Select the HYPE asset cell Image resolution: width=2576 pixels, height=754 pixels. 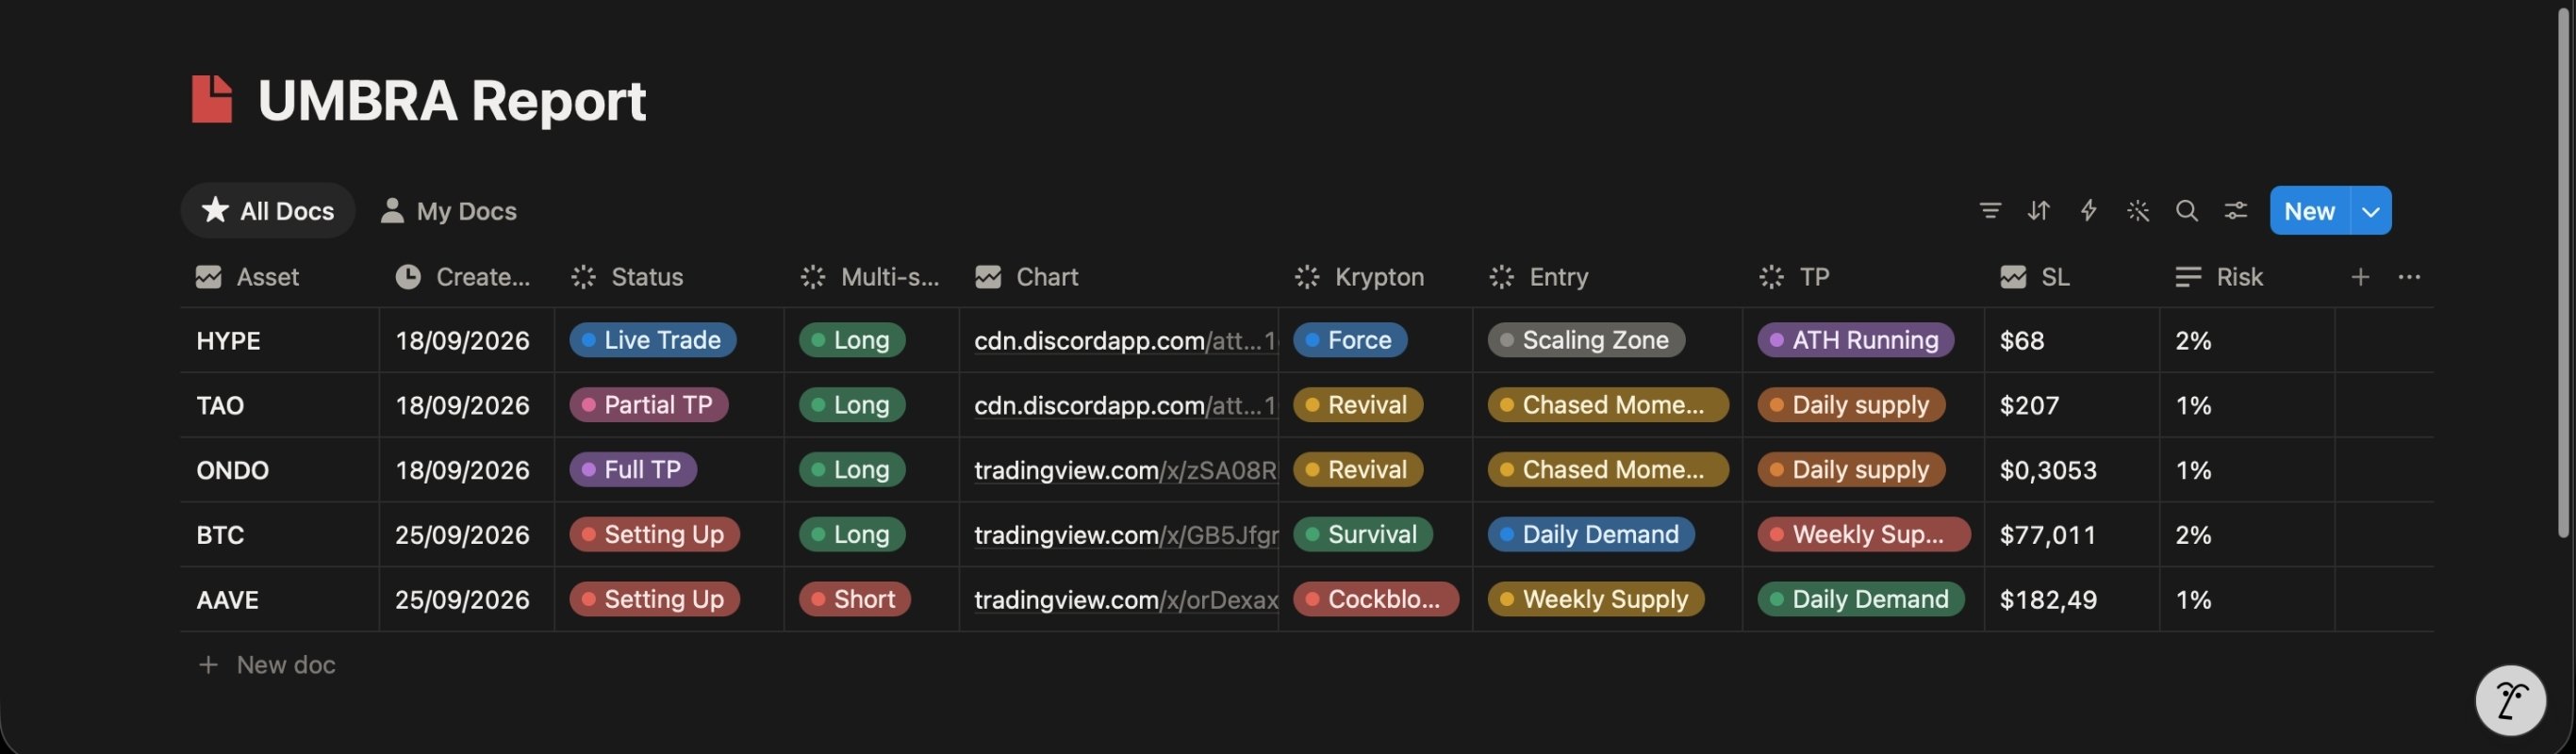click(279, 341)
